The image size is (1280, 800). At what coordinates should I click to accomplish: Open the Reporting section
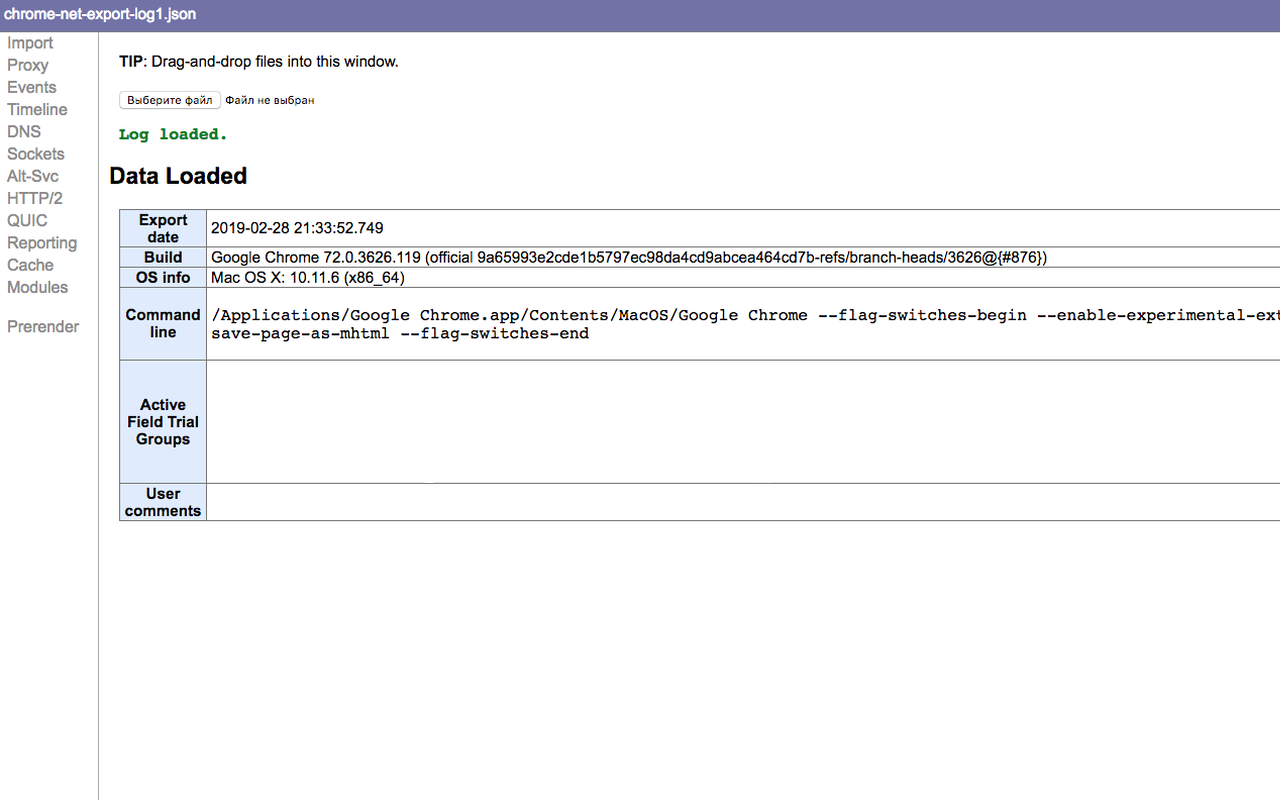[42, 242]
